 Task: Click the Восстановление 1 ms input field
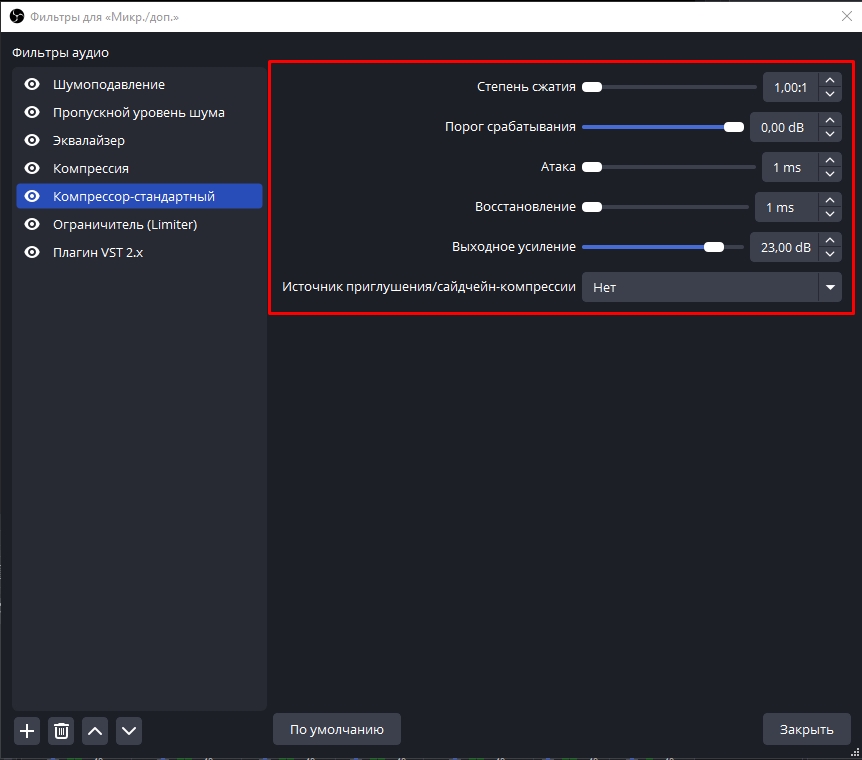787,207
